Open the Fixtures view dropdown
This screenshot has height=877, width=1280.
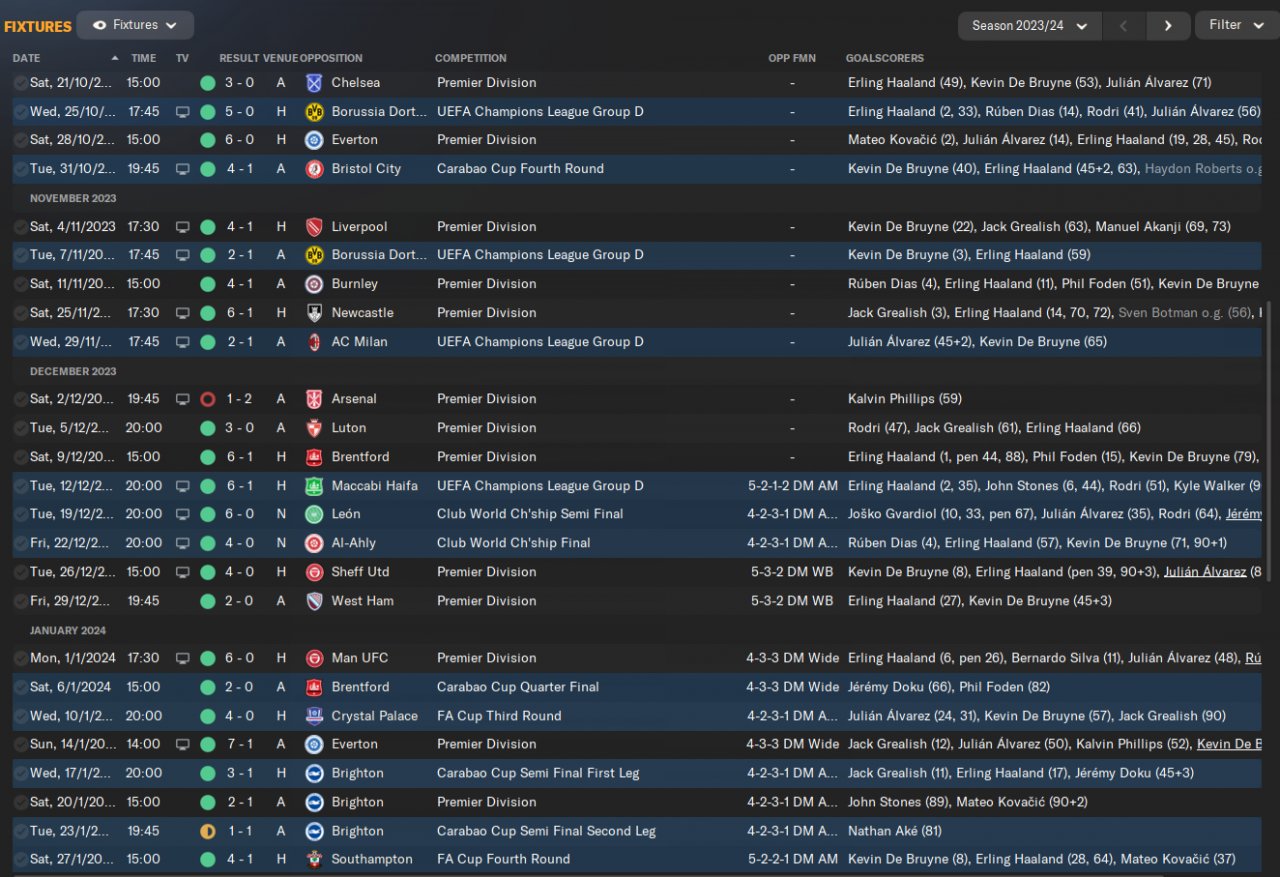[135, 25]
